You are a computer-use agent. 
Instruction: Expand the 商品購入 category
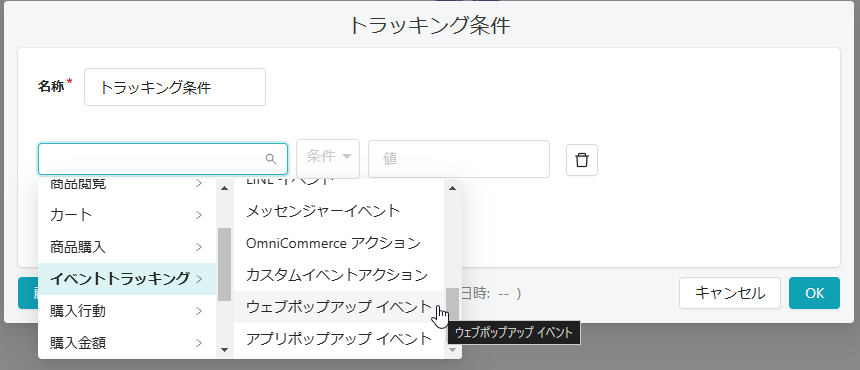click(127, 247)
